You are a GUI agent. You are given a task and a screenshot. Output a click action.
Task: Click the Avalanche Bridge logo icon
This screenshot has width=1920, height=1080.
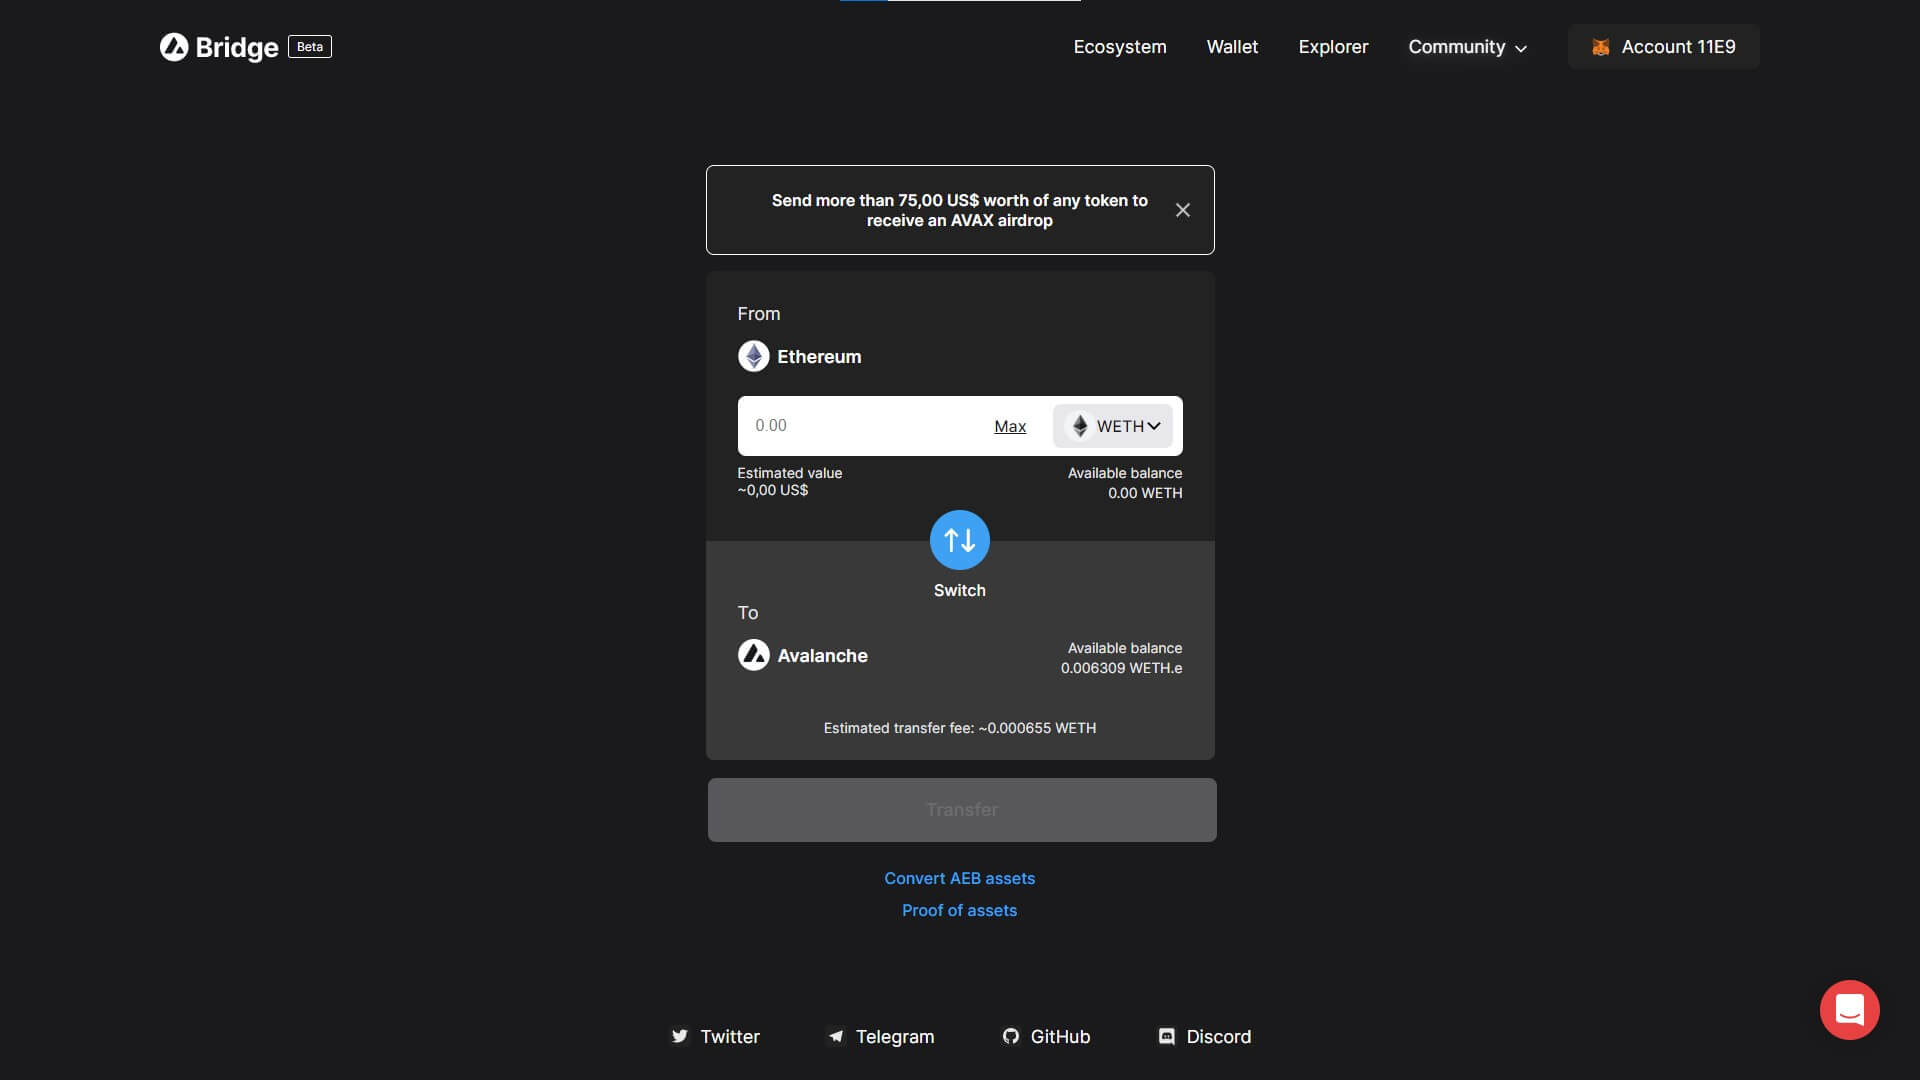(x=174, y=47)
